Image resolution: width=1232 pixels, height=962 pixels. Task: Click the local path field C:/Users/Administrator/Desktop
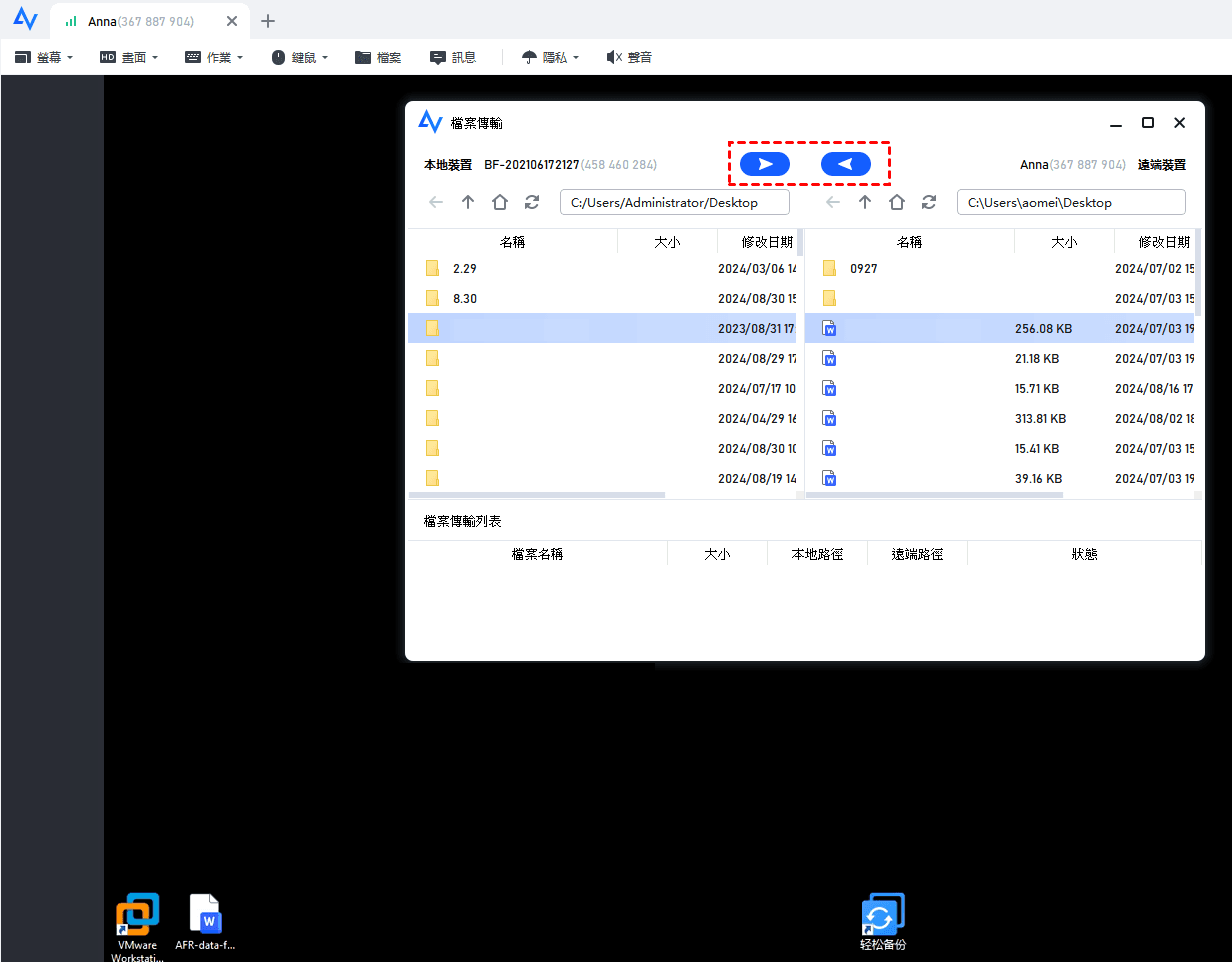[674, 202]
